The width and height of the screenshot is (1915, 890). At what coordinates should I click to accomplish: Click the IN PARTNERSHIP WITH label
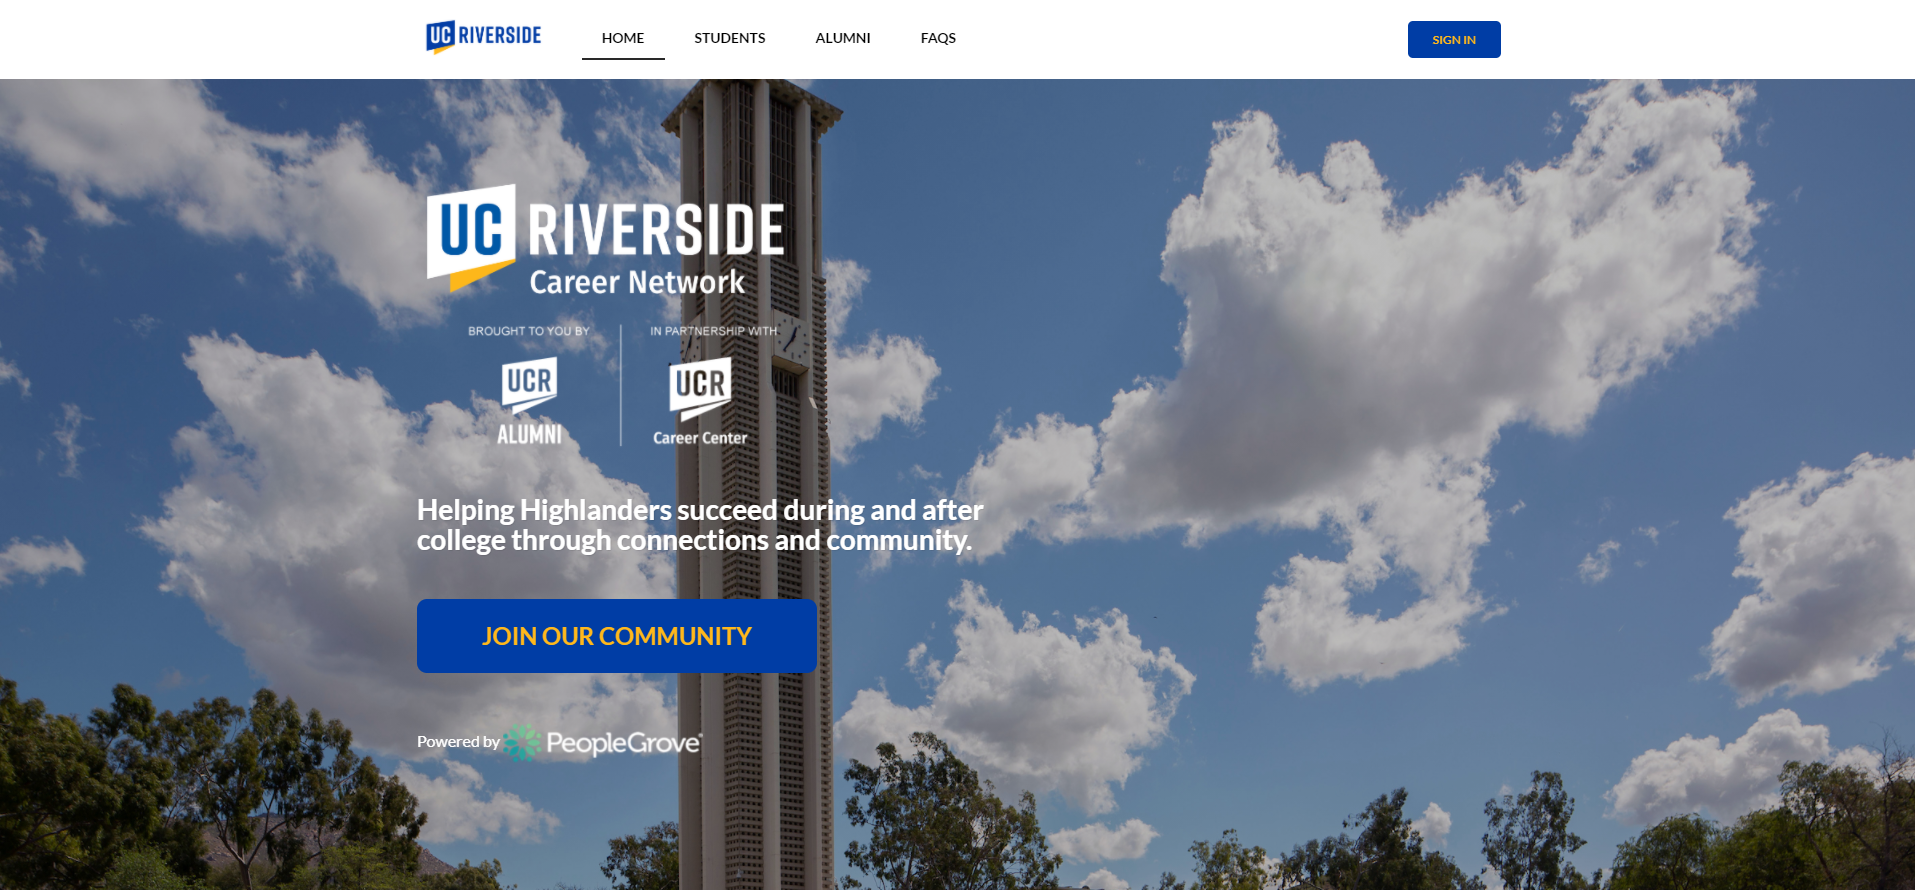[x=713, y=331]
